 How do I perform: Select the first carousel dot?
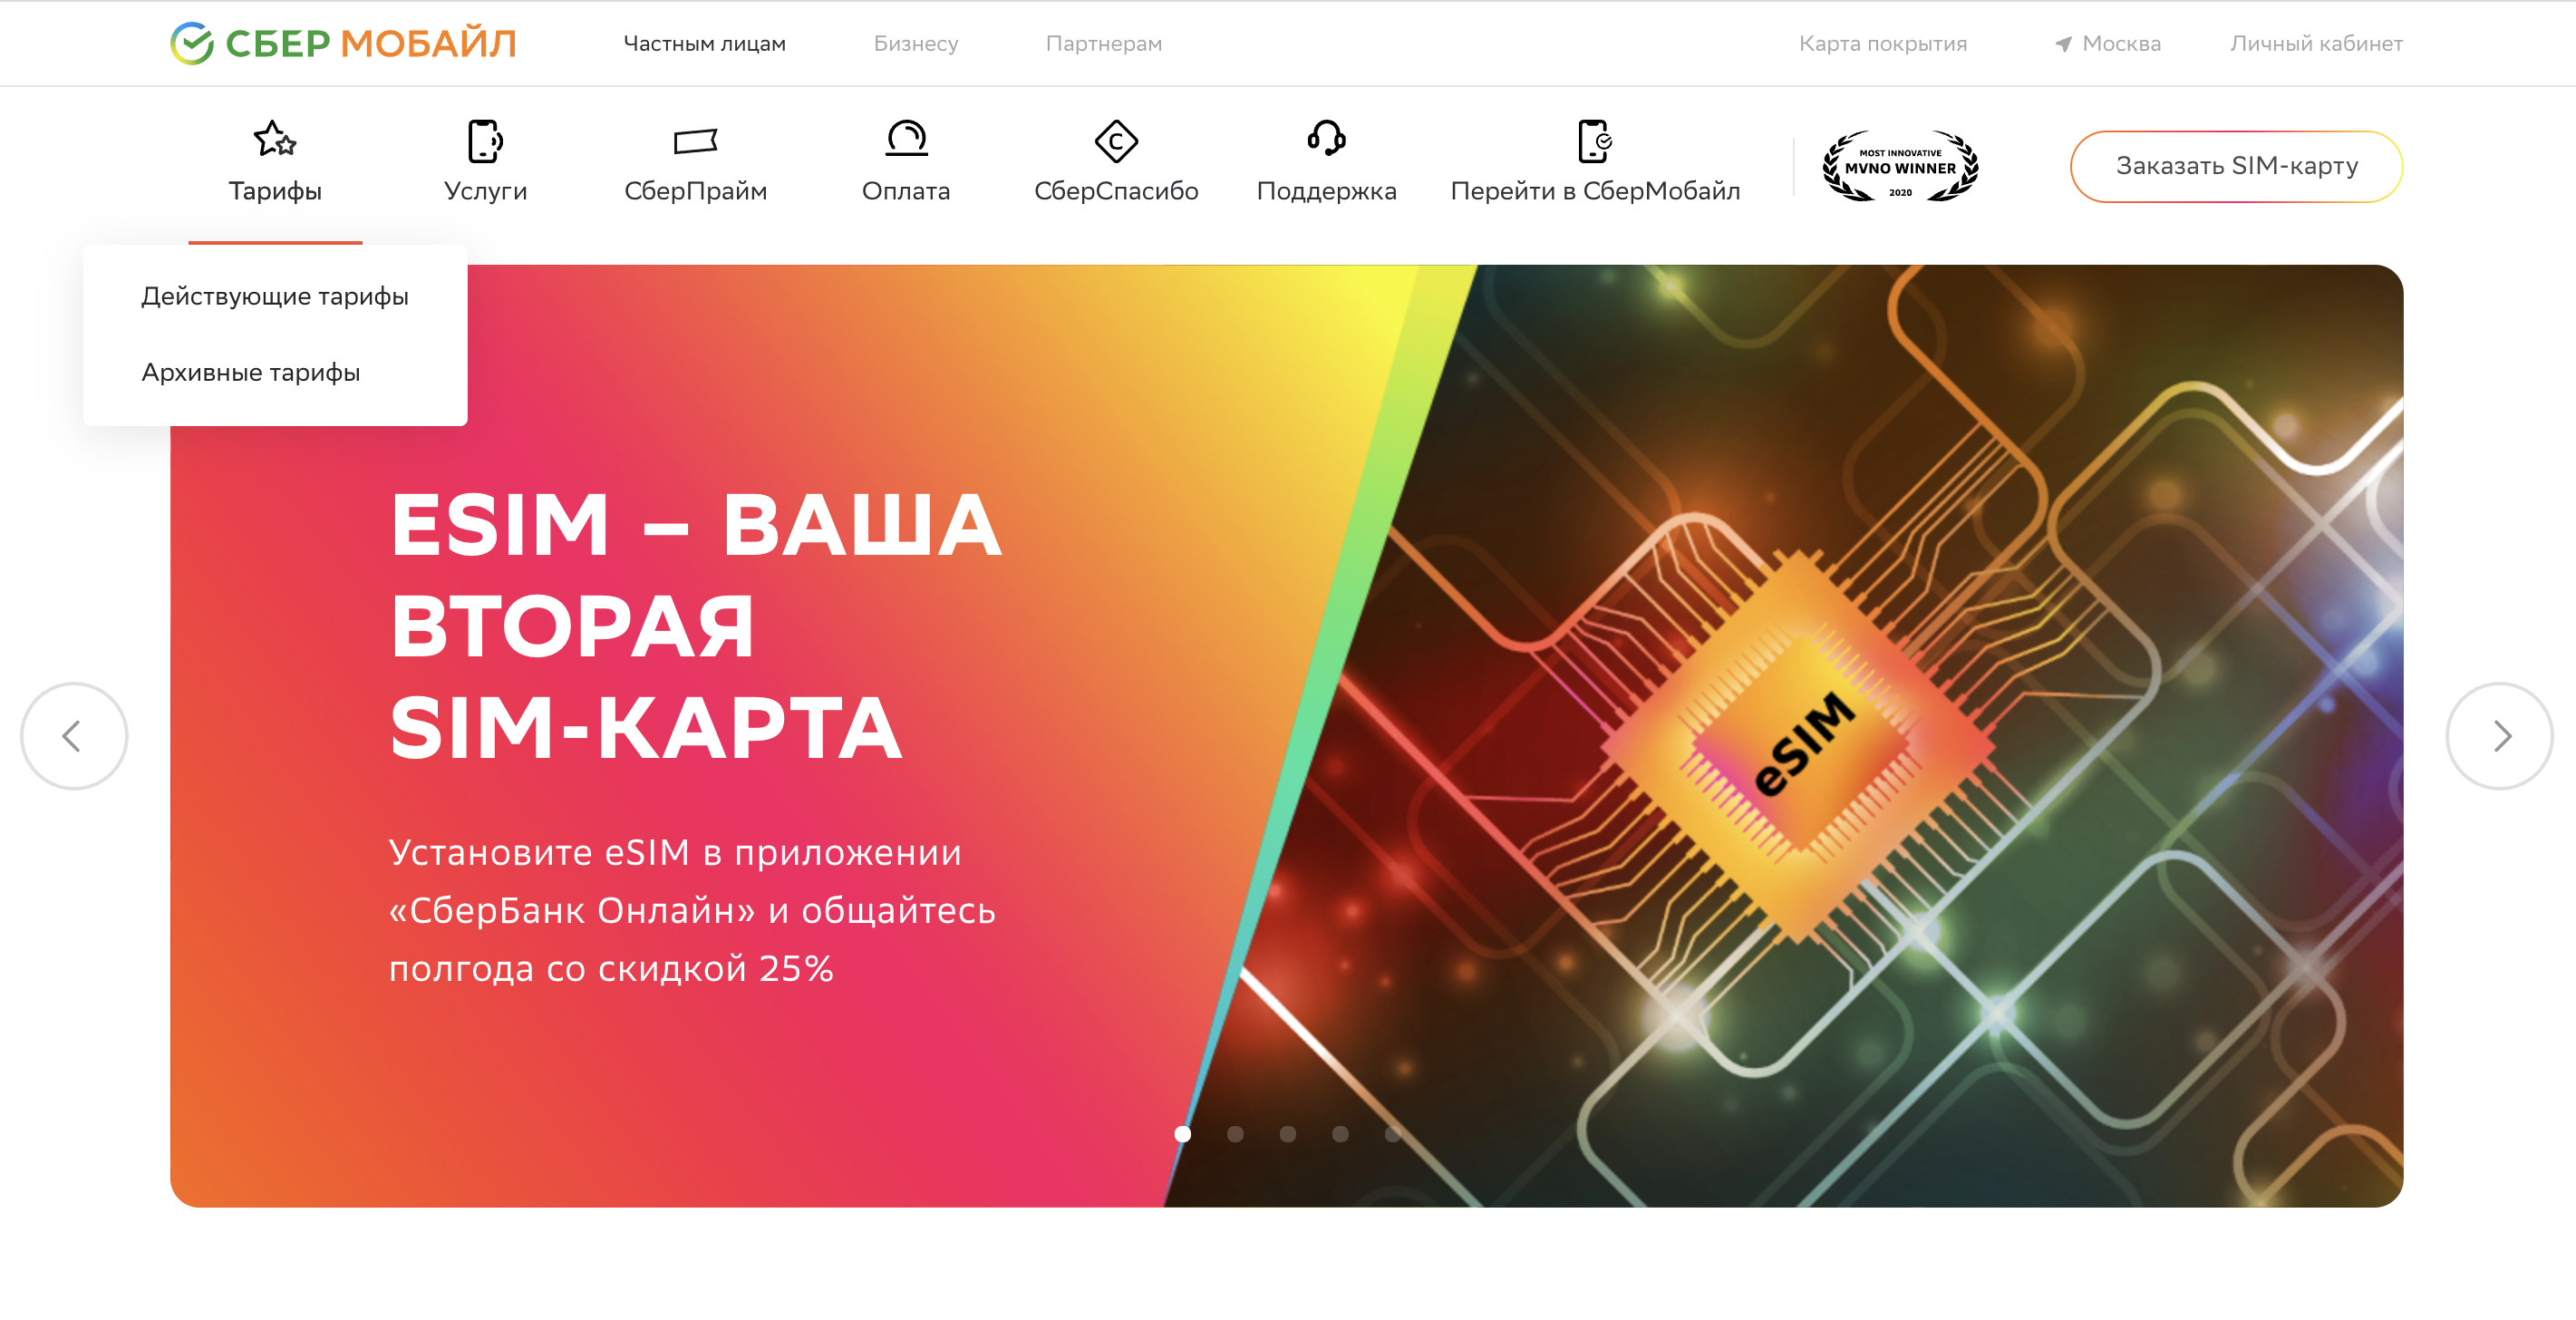pos(1183,1134)
